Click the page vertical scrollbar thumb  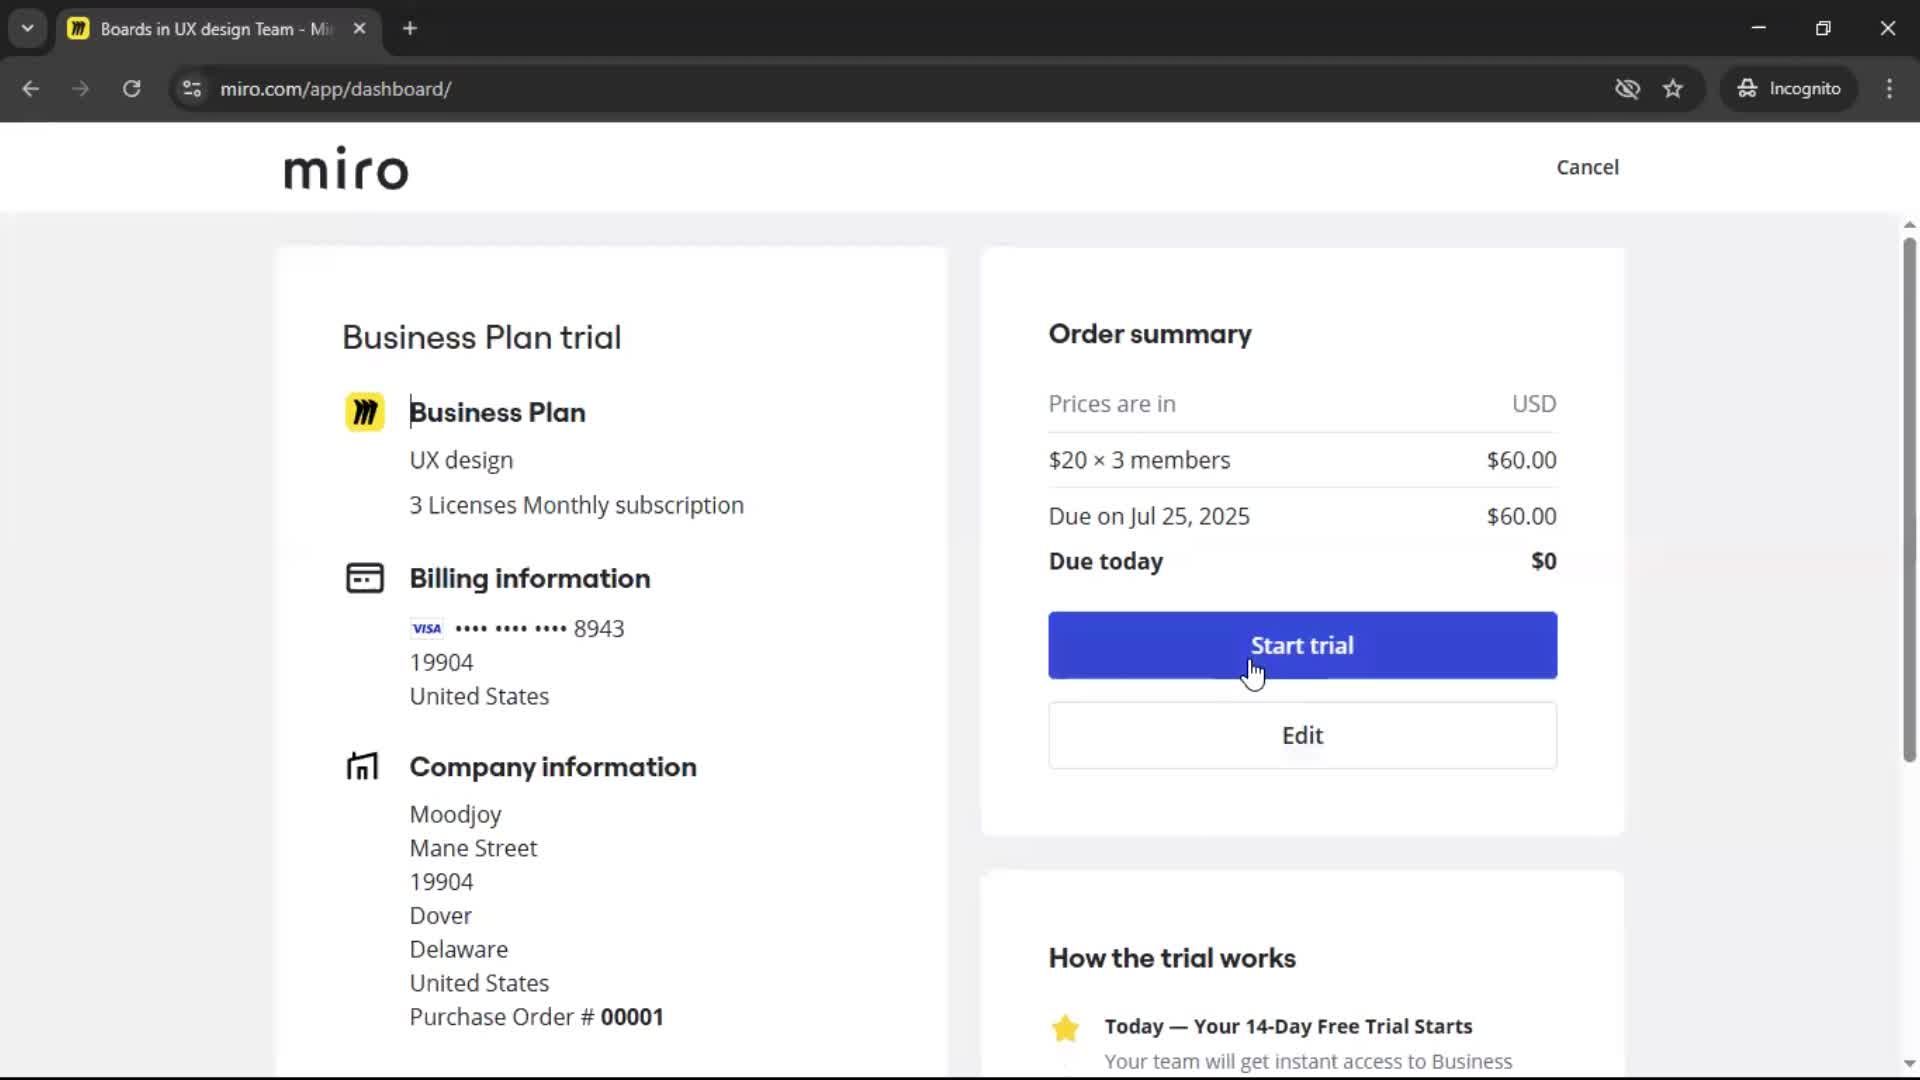tap(1909, 500)
